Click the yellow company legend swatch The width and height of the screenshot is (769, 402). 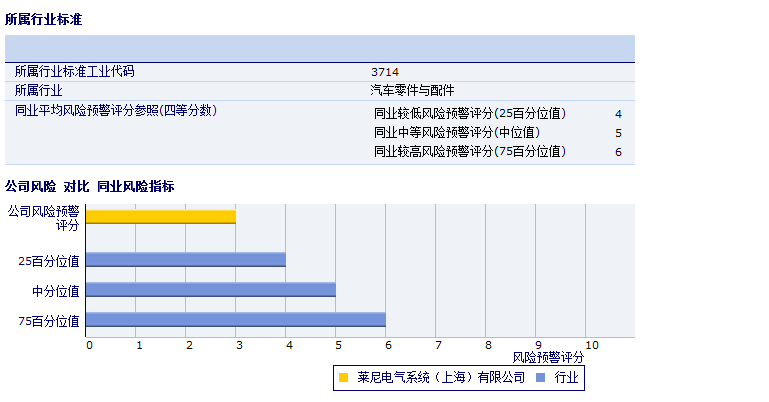344,378
